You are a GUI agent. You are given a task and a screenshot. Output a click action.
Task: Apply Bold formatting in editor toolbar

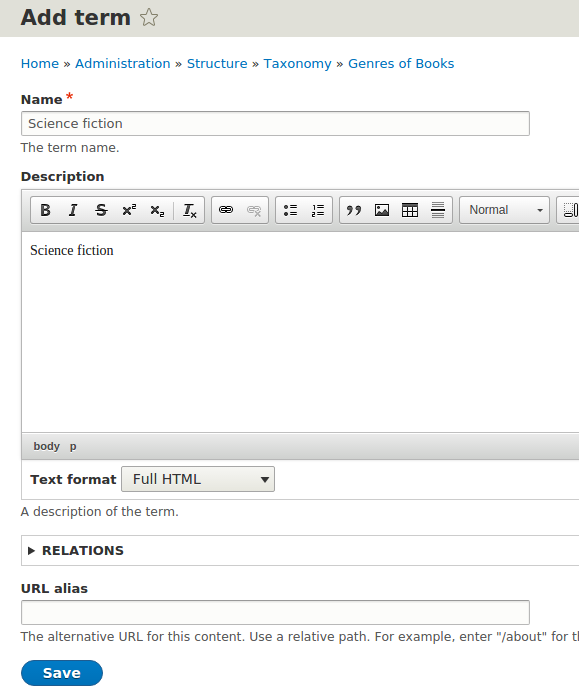(x=45, y=210)
